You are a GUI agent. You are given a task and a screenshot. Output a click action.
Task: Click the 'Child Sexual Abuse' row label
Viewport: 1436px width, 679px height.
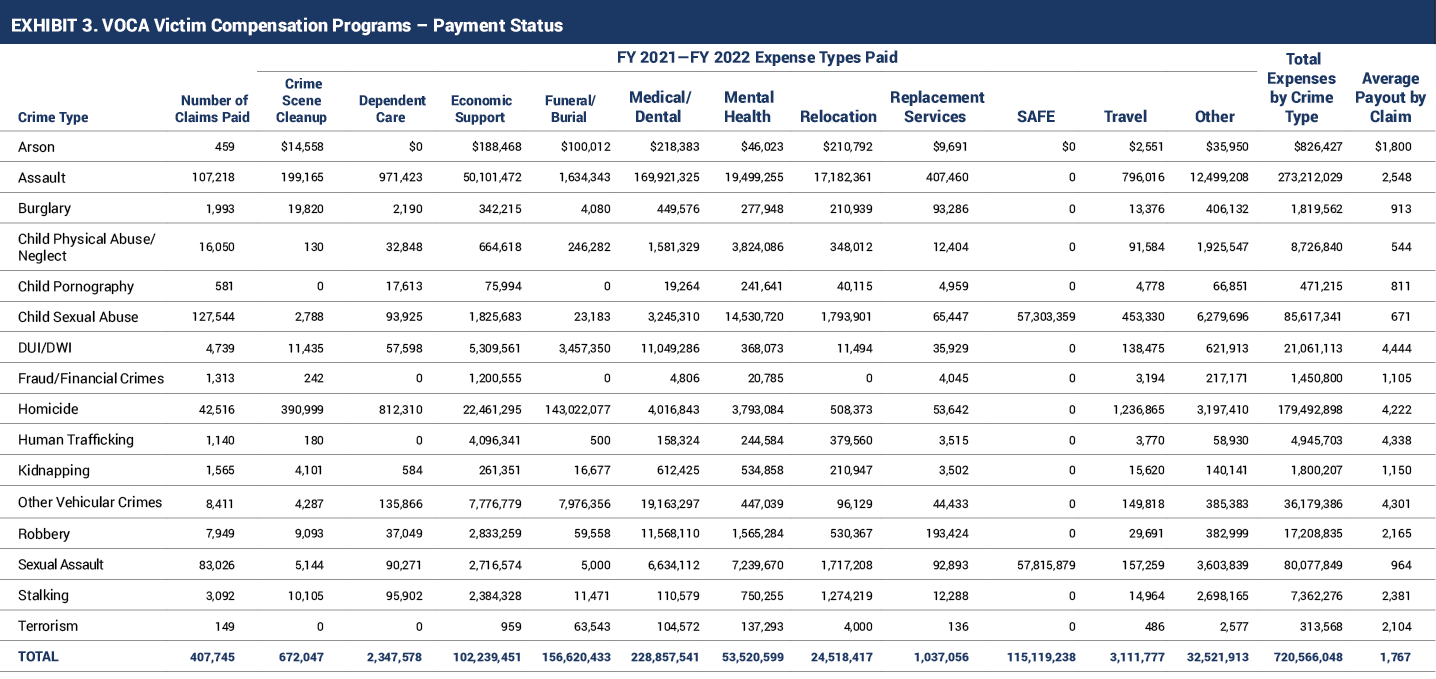coord(78,317)
